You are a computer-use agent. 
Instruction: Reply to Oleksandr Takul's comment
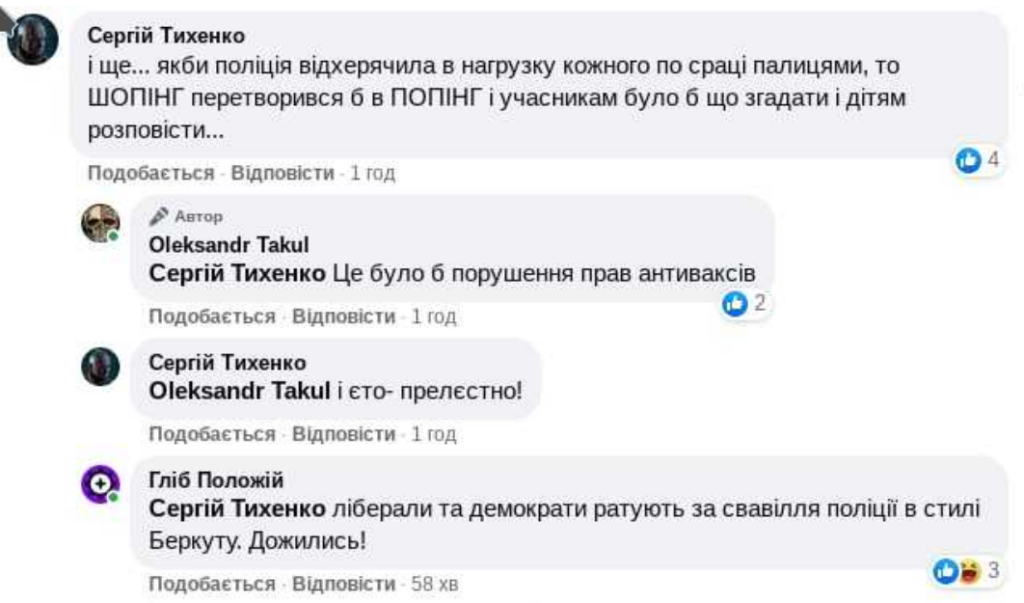[x=343, y=317]
